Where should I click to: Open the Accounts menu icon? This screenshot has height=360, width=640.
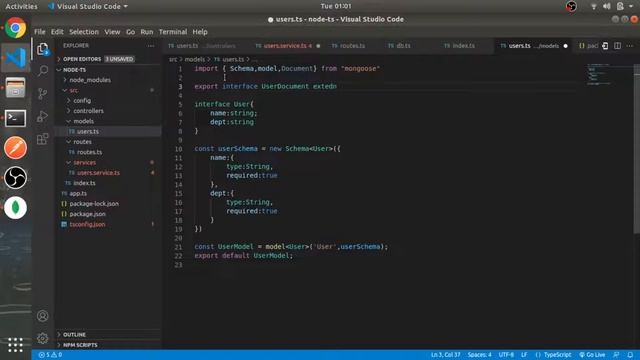pyautogui.click(x=42, y=316)
